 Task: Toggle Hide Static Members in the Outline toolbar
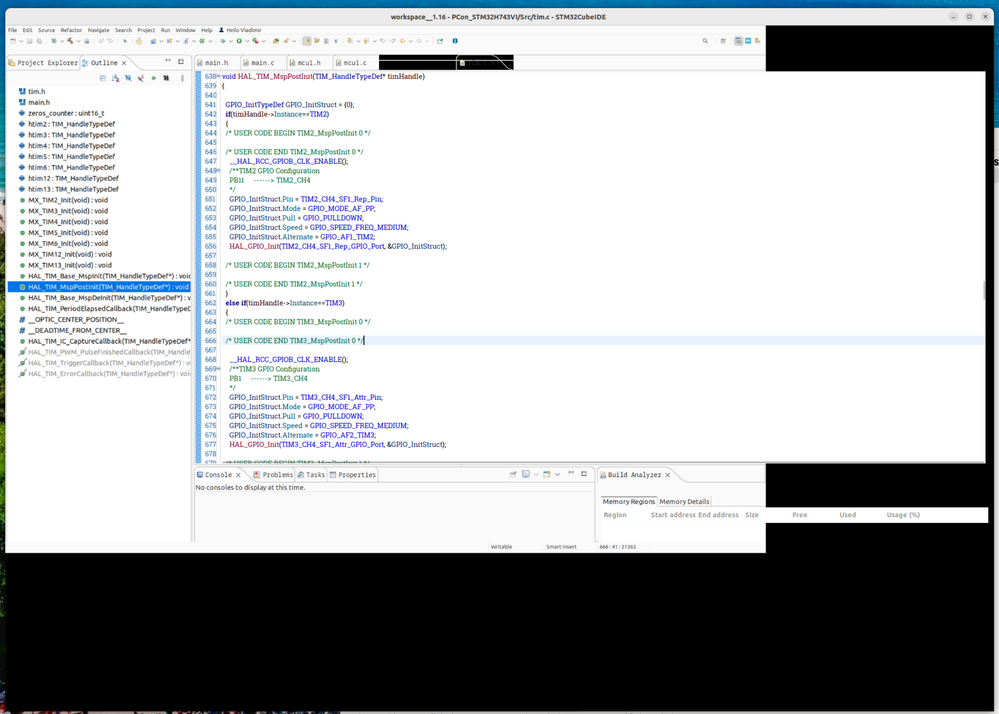[140, 78]
